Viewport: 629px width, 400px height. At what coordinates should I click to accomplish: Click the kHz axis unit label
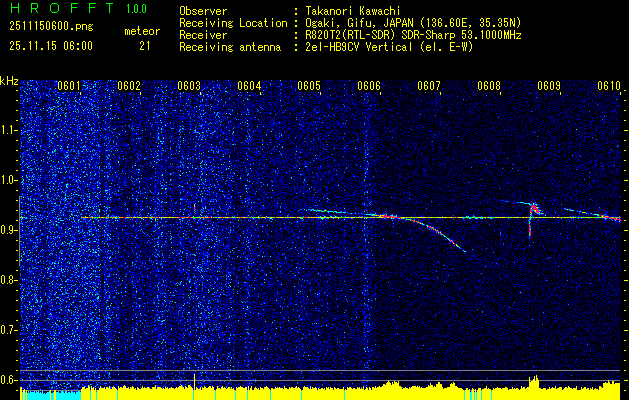pos(9,81)
